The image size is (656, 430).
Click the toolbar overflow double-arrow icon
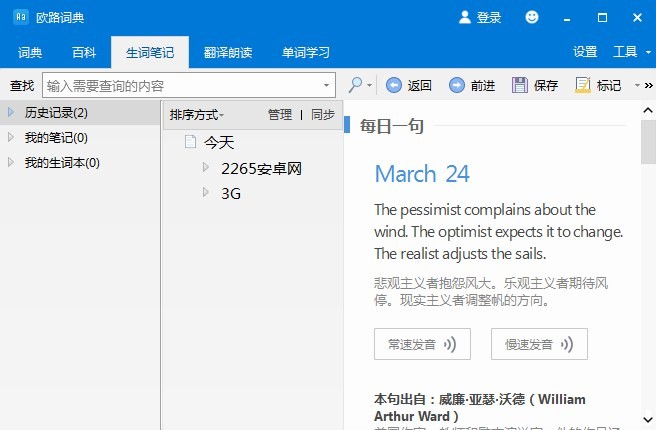point(648,85)
